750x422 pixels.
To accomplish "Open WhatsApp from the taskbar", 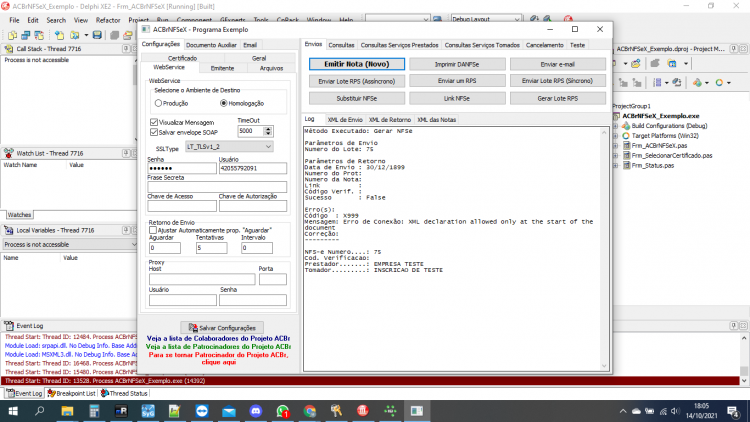I will (x=283, y=411).
